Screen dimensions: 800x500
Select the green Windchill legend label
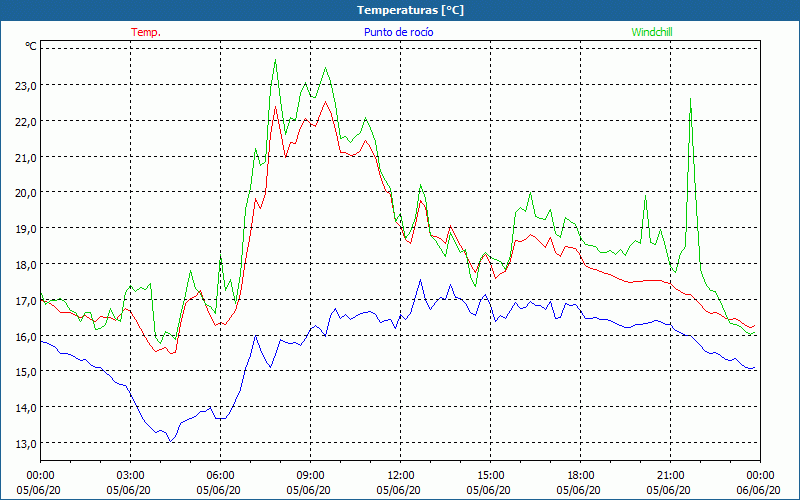pyautogui.click(x=652, y=32)
